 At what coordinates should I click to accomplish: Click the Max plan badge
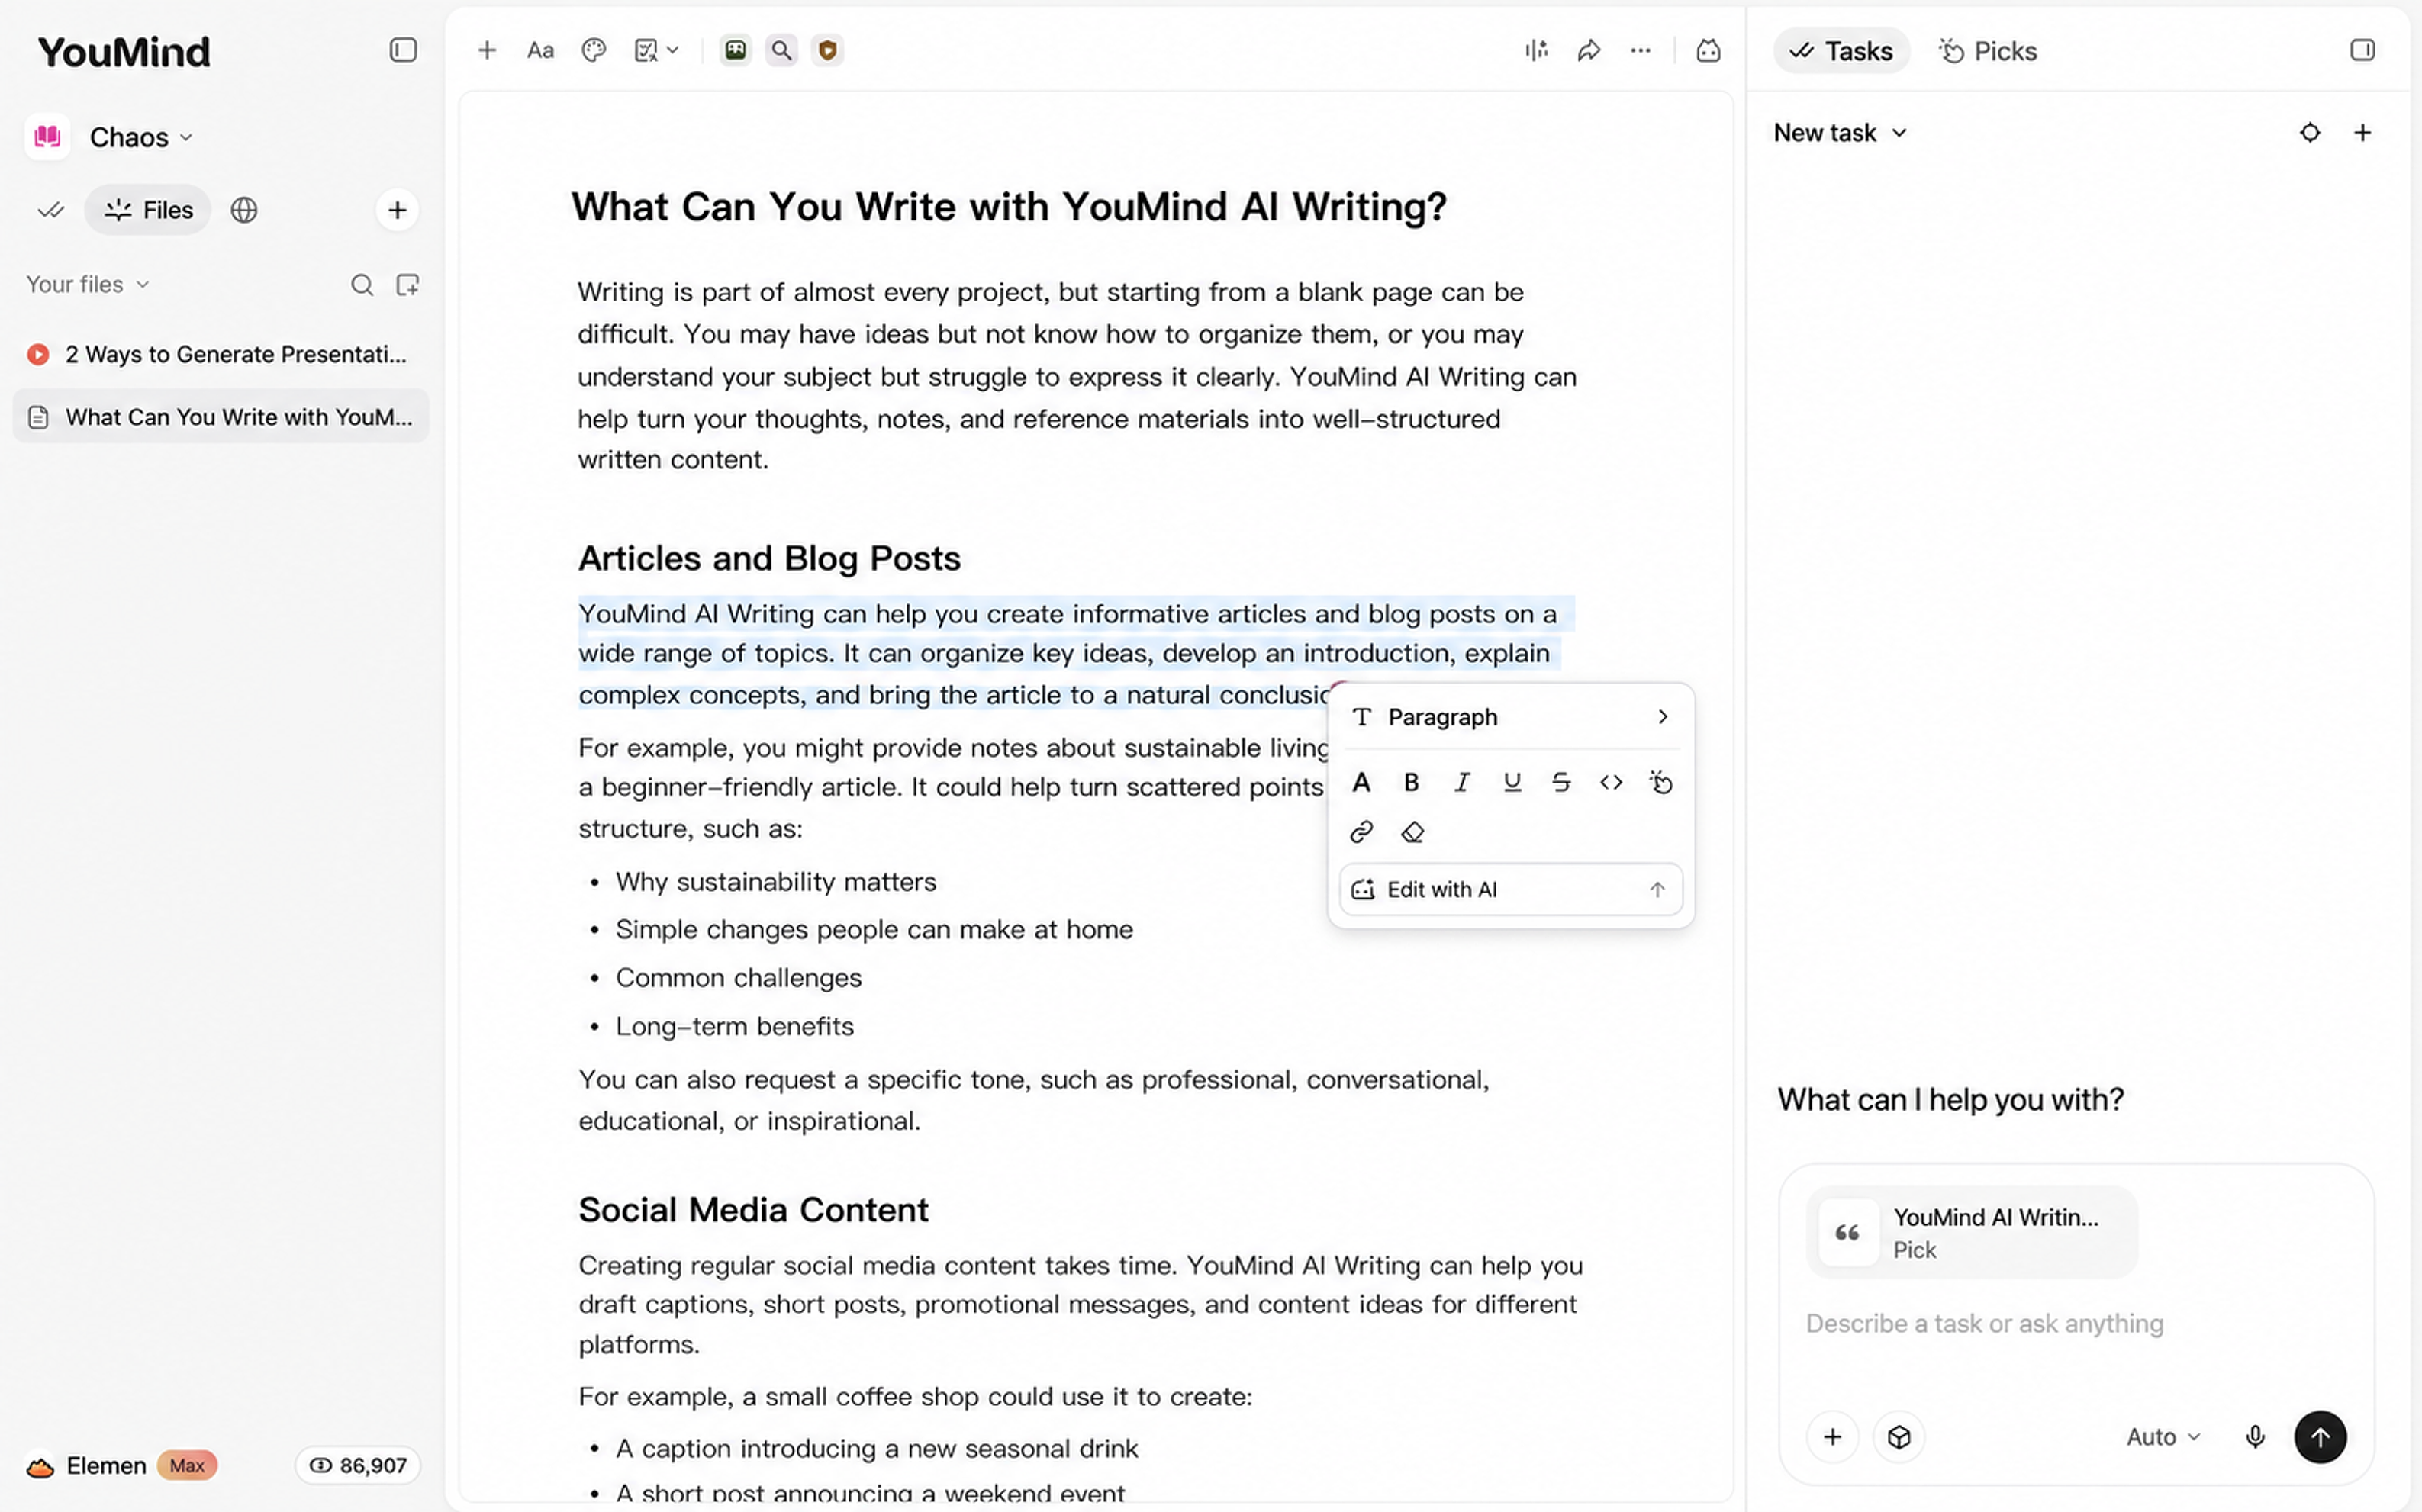coord(187,1465)
